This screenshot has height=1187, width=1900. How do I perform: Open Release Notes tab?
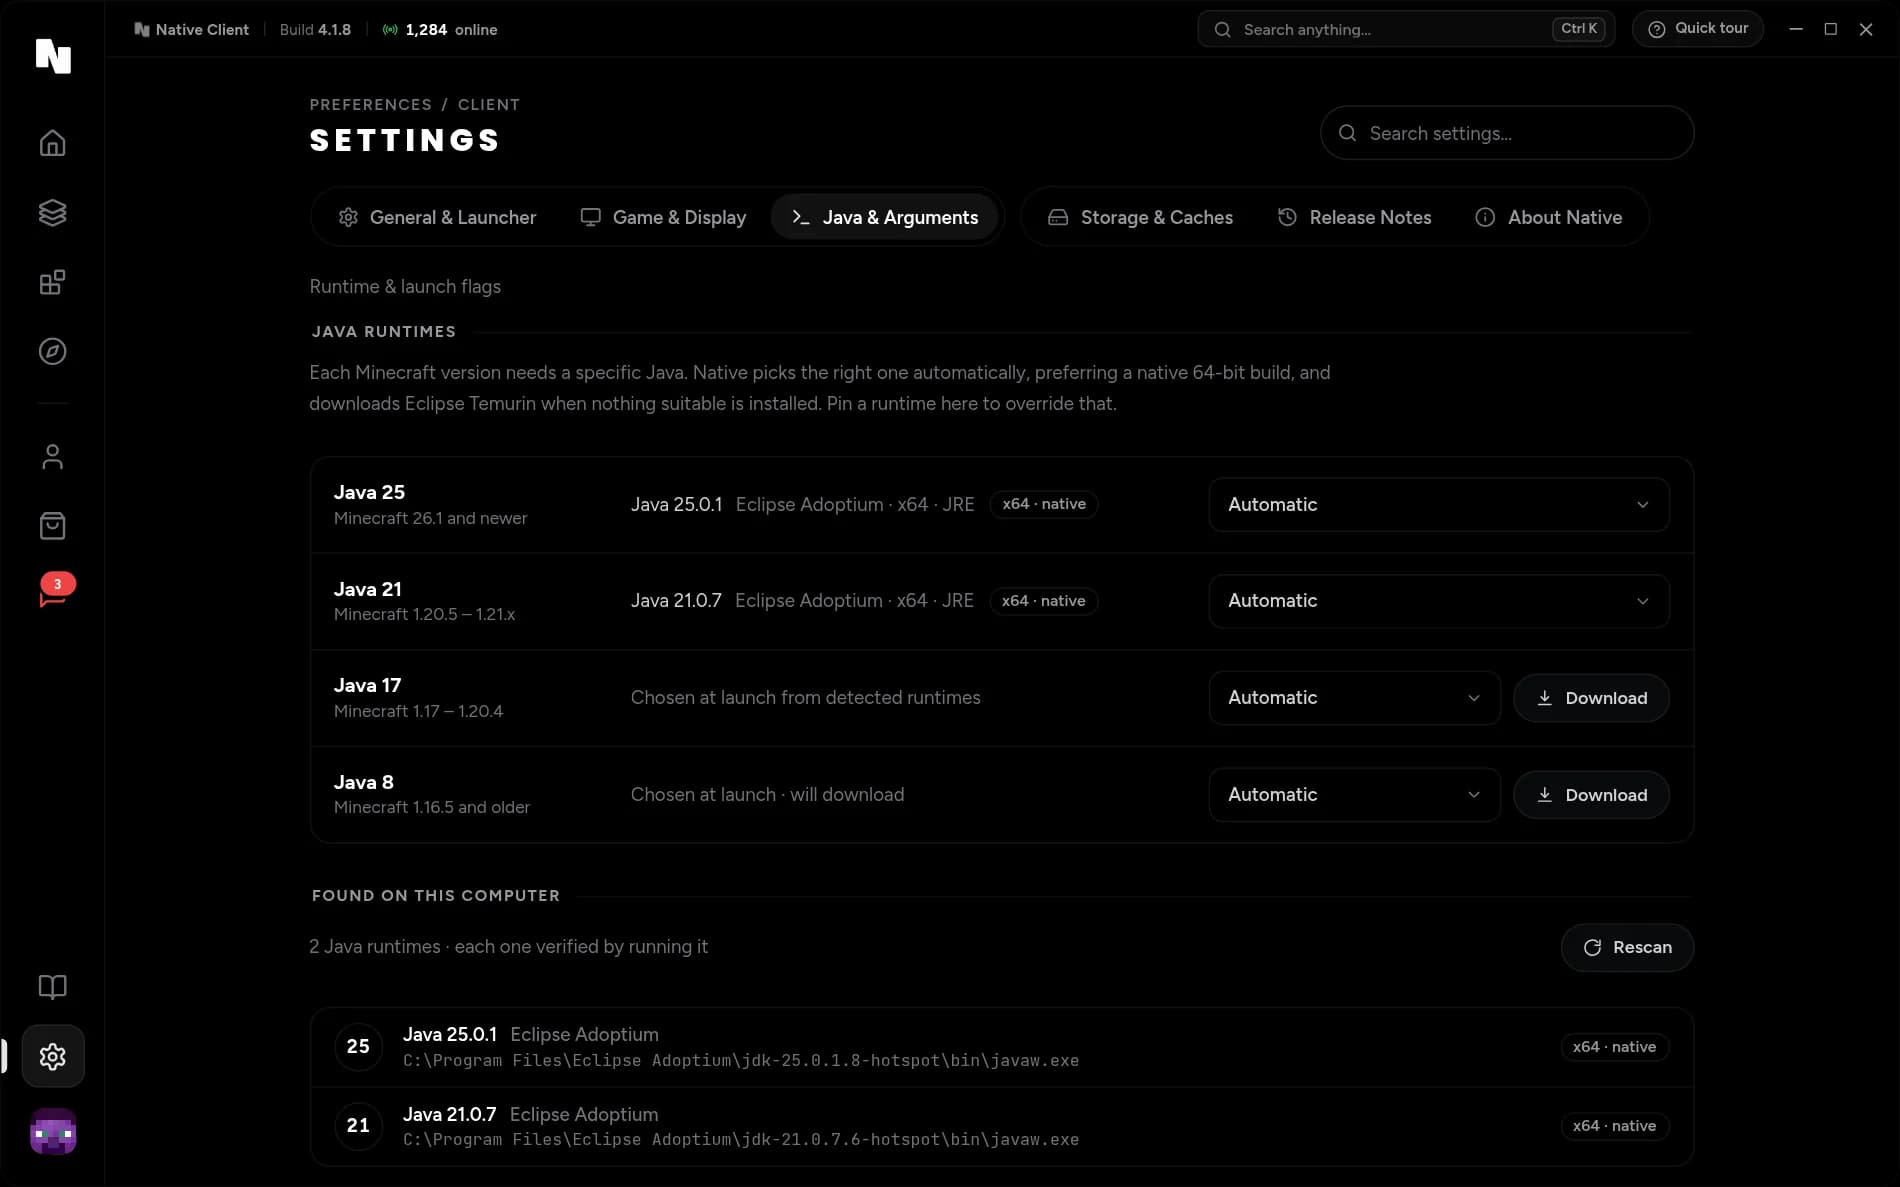[1354, 217]
